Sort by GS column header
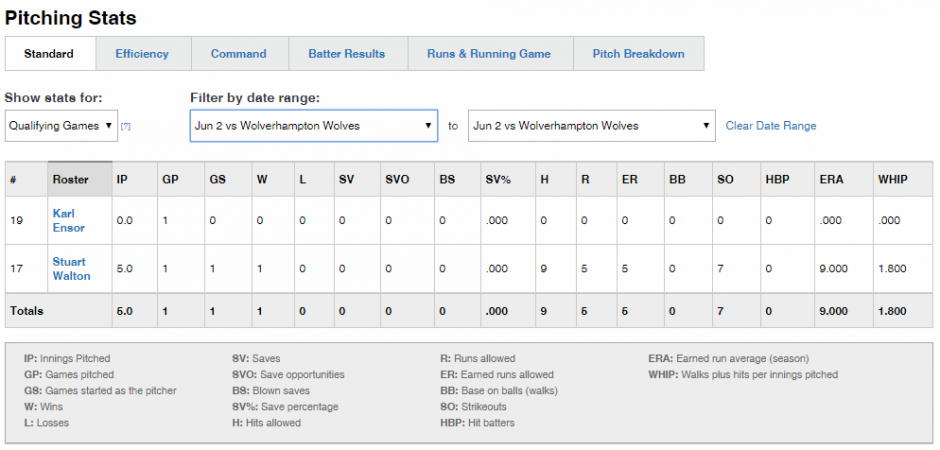 coord(228,179)
